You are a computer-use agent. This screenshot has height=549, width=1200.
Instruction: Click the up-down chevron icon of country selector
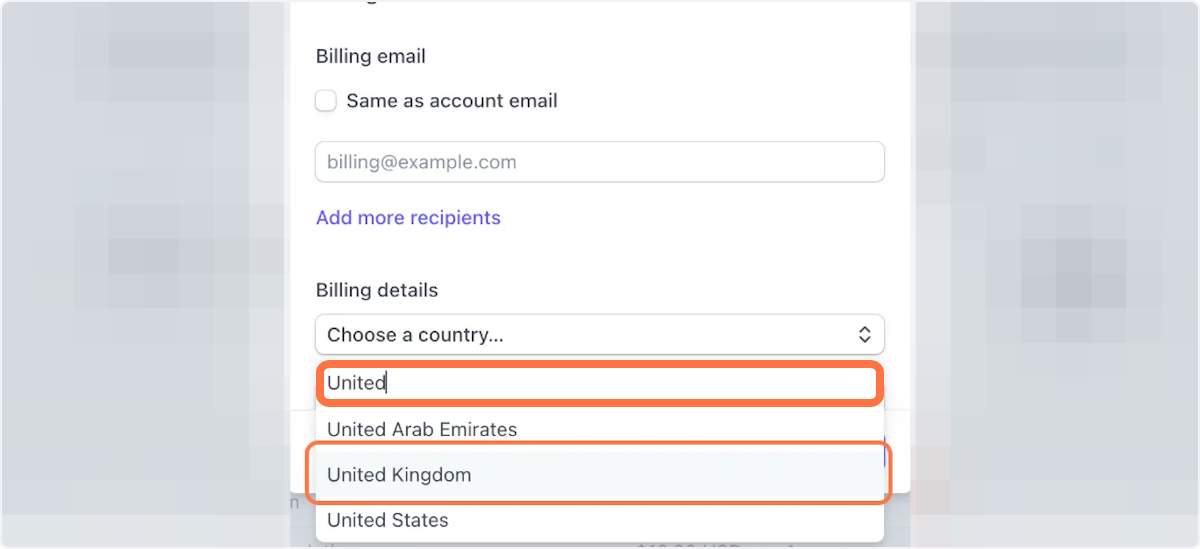pos(865,335)
